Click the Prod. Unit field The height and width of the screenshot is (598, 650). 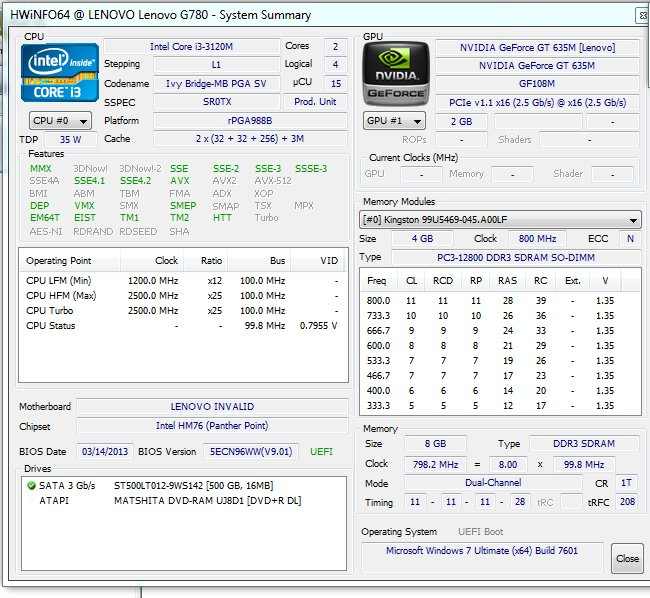pyautogui.click(x=315, y=102)
